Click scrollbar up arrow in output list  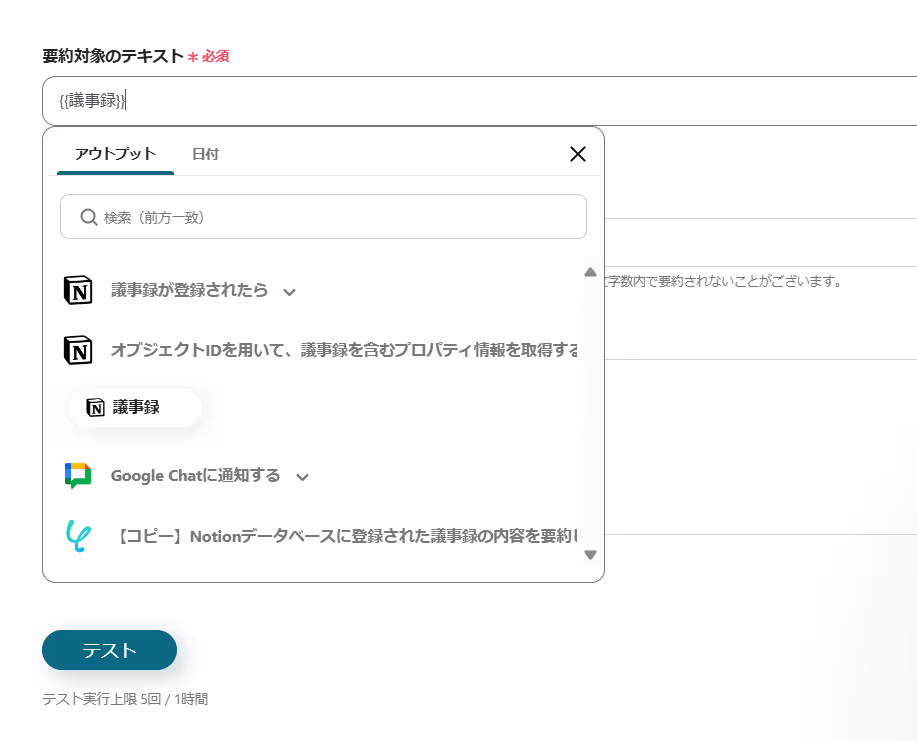tap(591, 272)
